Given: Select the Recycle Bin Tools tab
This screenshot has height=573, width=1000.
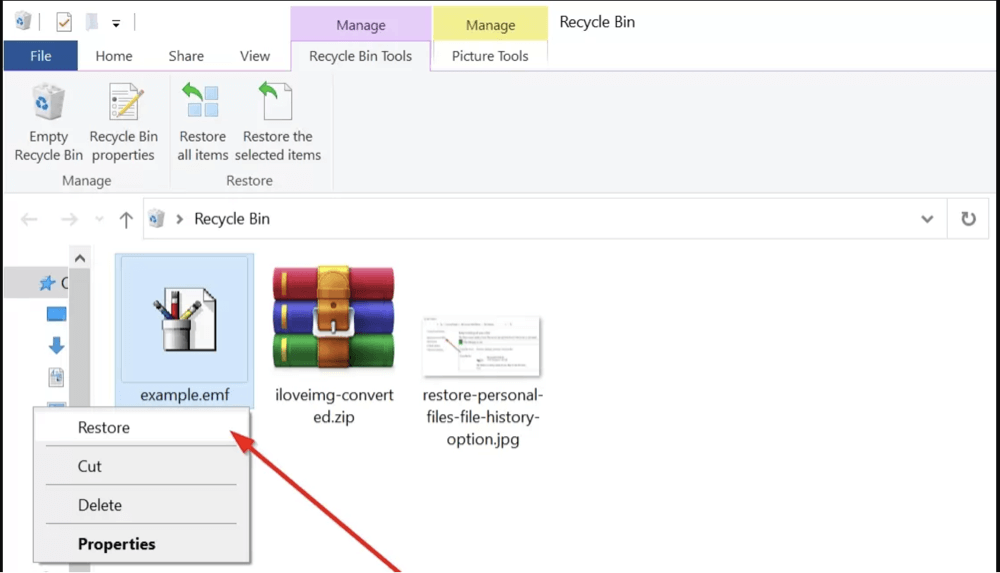Looking at the screenshot, I should (360, 56).
